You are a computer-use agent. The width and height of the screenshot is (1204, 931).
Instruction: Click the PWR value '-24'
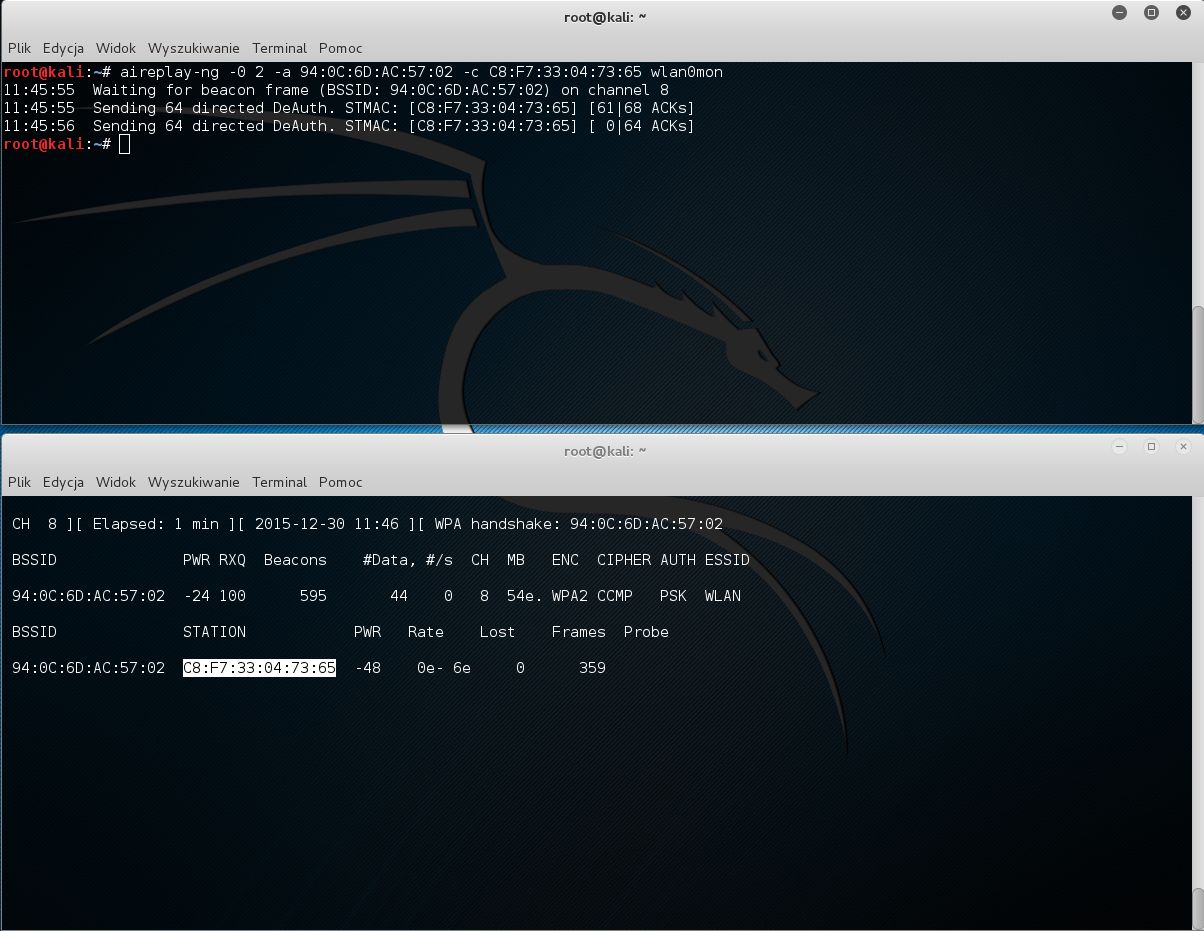tap(196, 596)
